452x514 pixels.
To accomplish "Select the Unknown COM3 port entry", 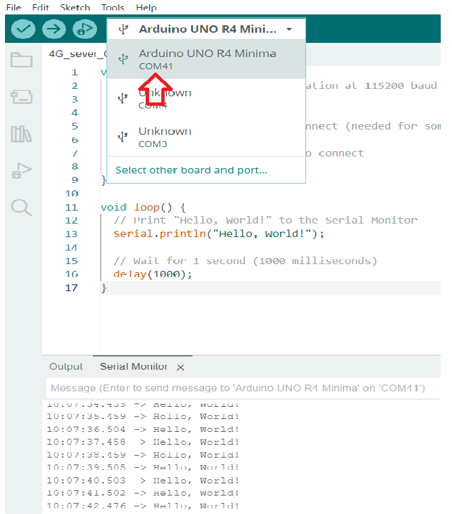I will point(206,137).
